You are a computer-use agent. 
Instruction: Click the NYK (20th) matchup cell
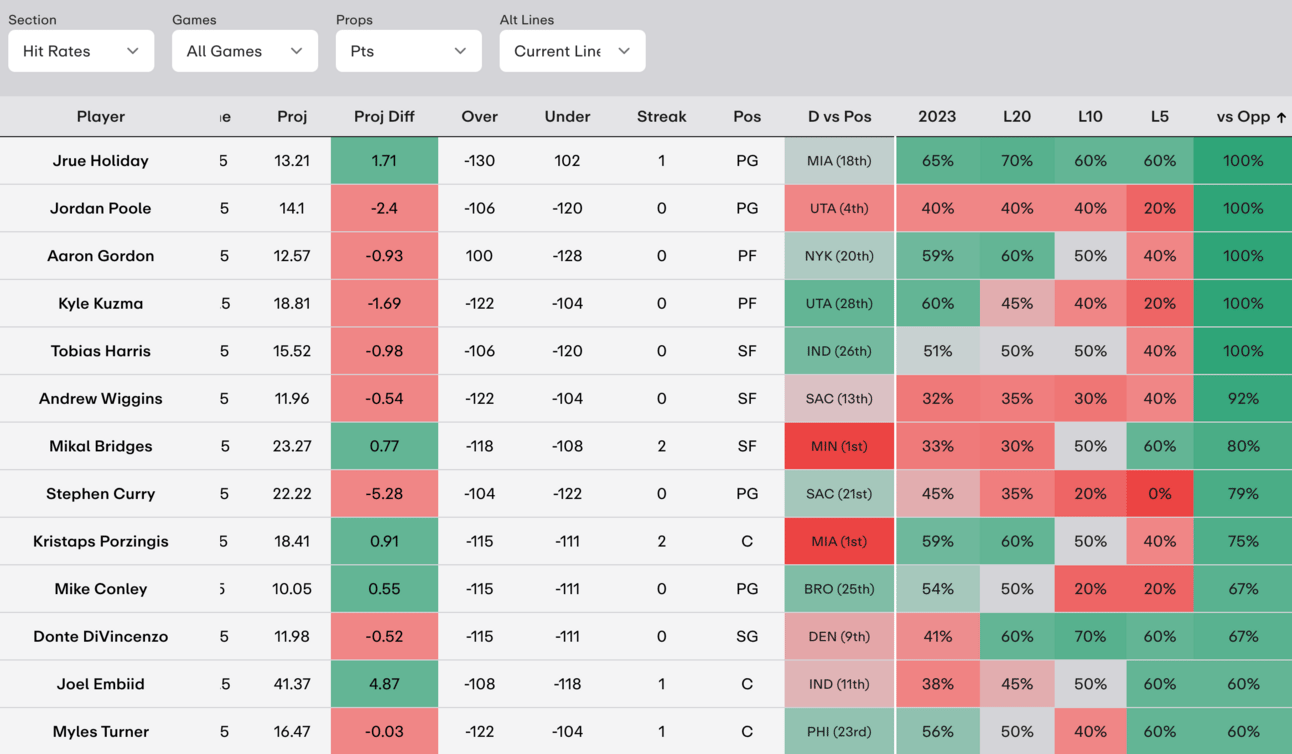click(x=839, y=255)
